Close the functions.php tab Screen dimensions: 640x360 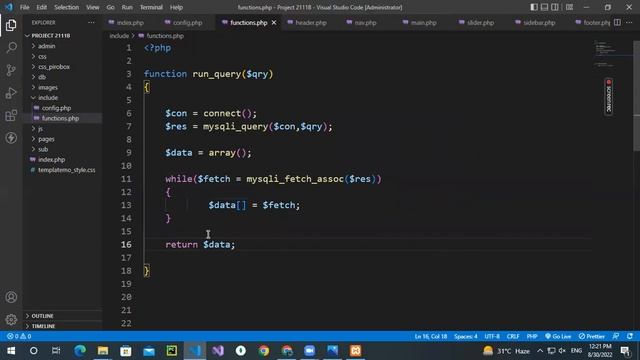(274, 22)
